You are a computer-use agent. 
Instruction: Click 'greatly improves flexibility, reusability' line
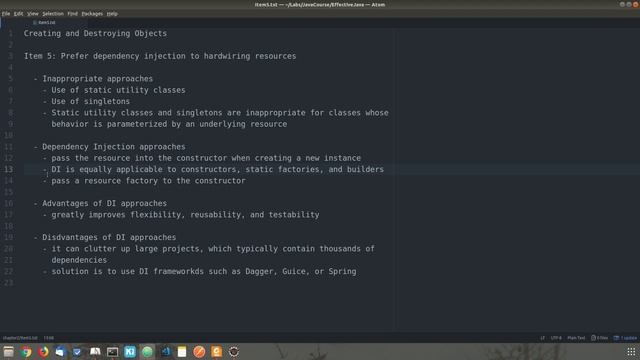coord(181,215)
